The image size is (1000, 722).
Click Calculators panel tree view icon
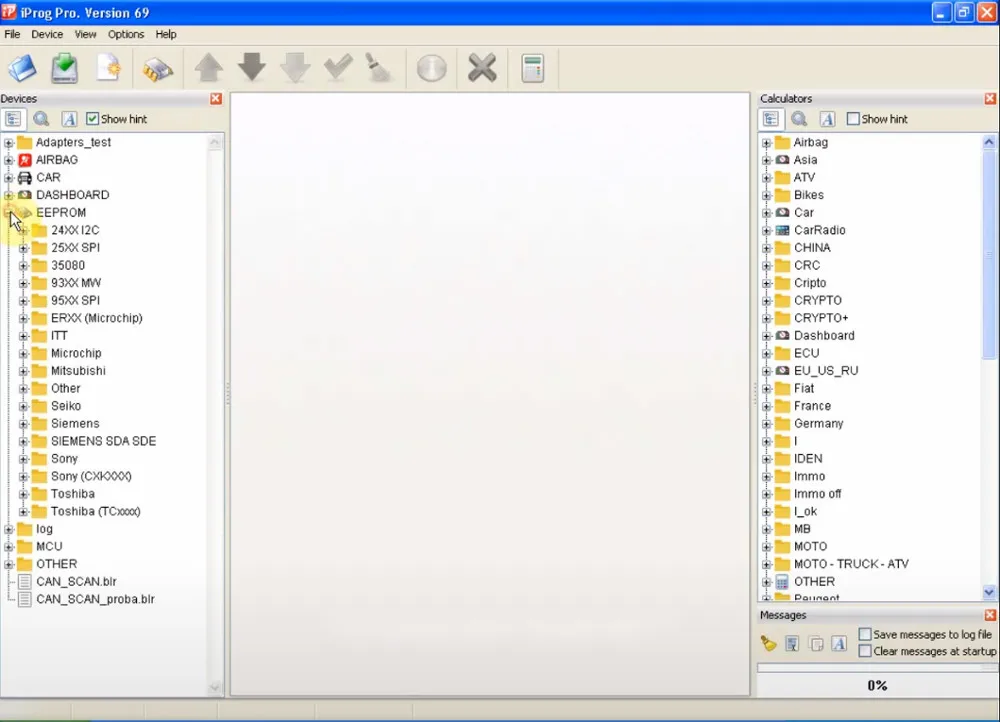coord(771,119)
